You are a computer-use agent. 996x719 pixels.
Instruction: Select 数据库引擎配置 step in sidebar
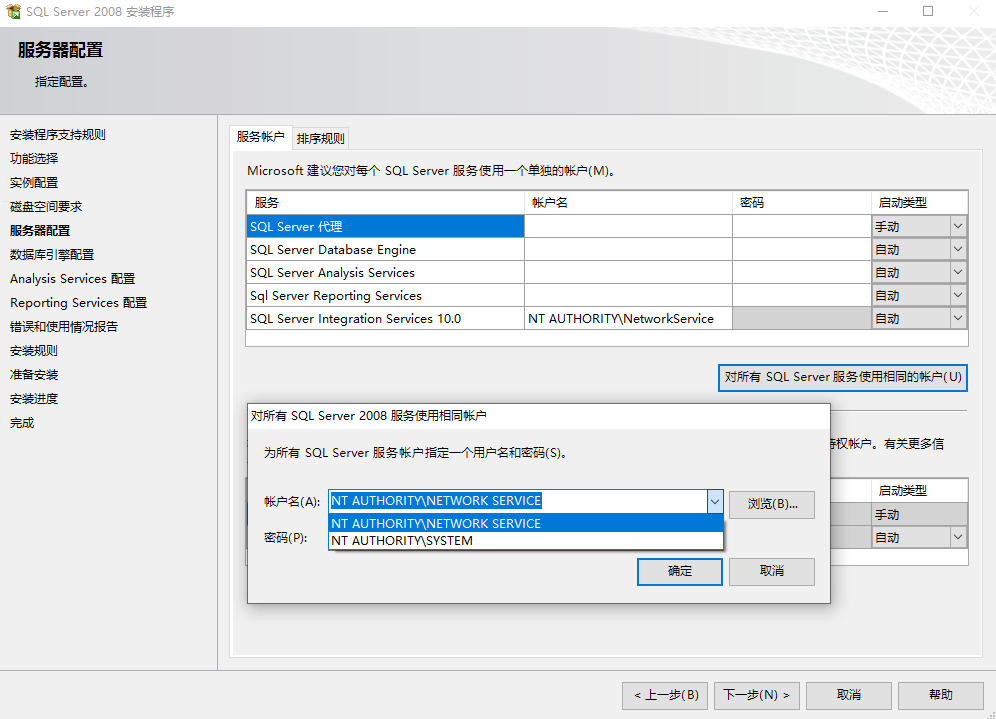(52, 255)
